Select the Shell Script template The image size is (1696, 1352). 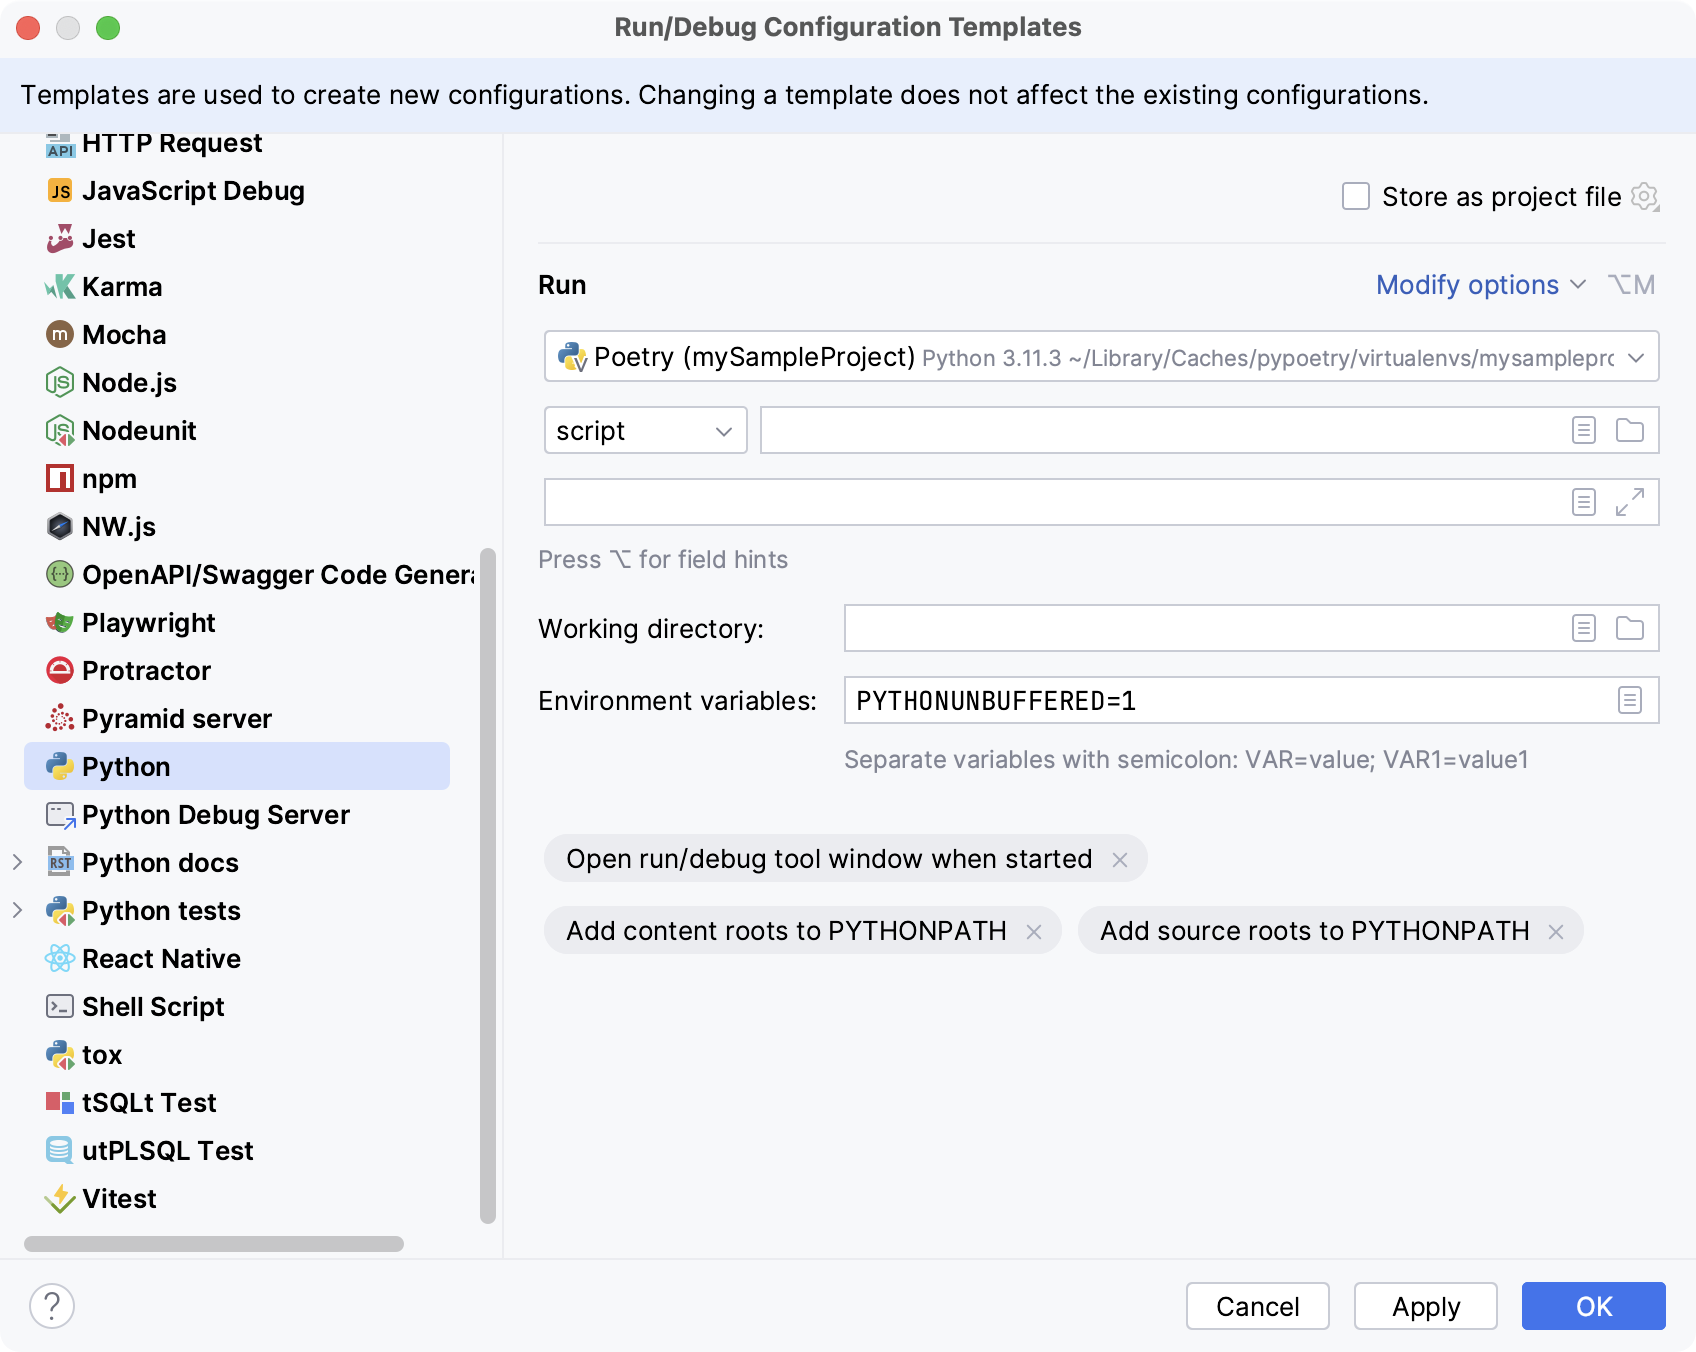(152, 1006)
